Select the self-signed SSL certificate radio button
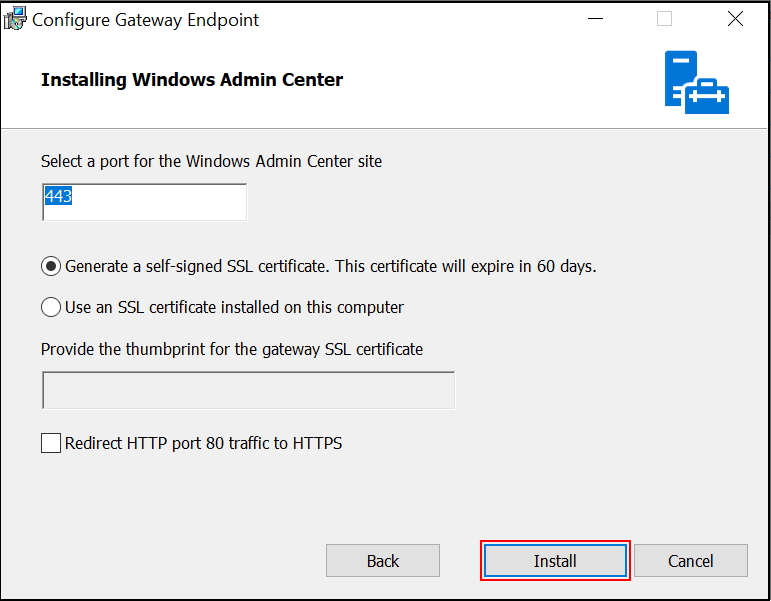The image size is (771, 601). pyautogui.click(x=51, y=266)
